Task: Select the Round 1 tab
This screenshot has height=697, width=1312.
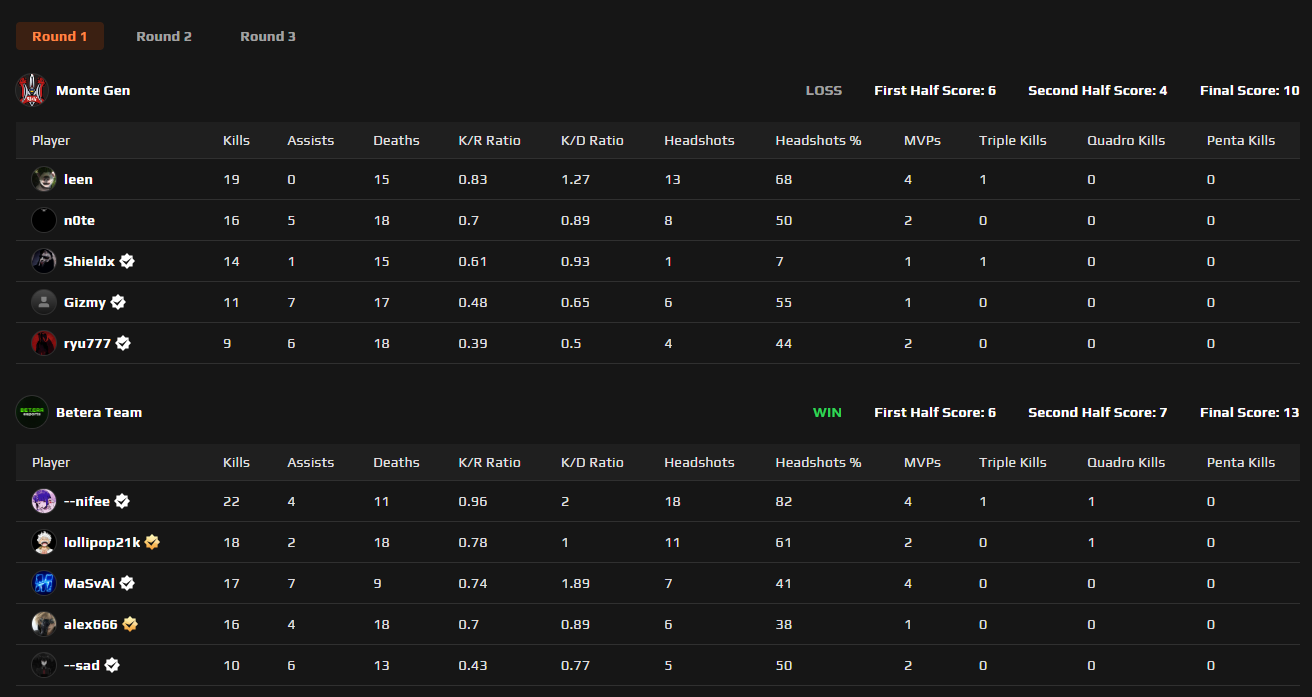Action: pos(60,36)
